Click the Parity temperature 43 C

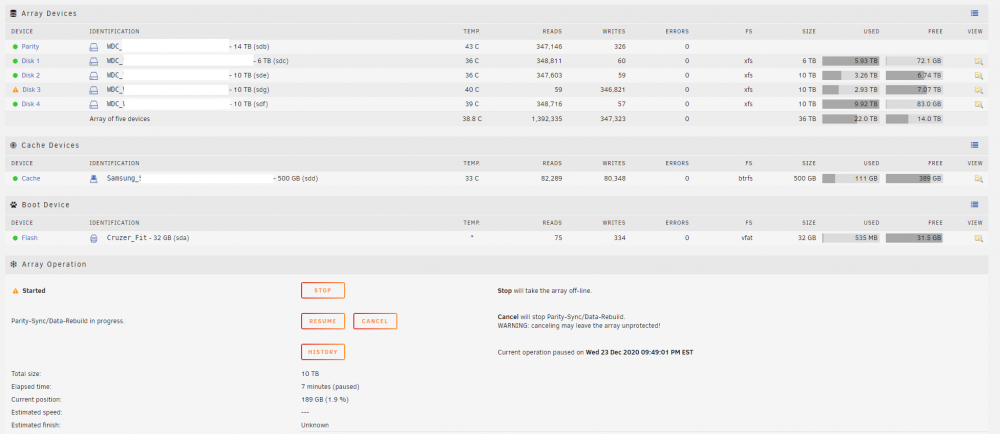pyautogui.click(x=472, y=47)
